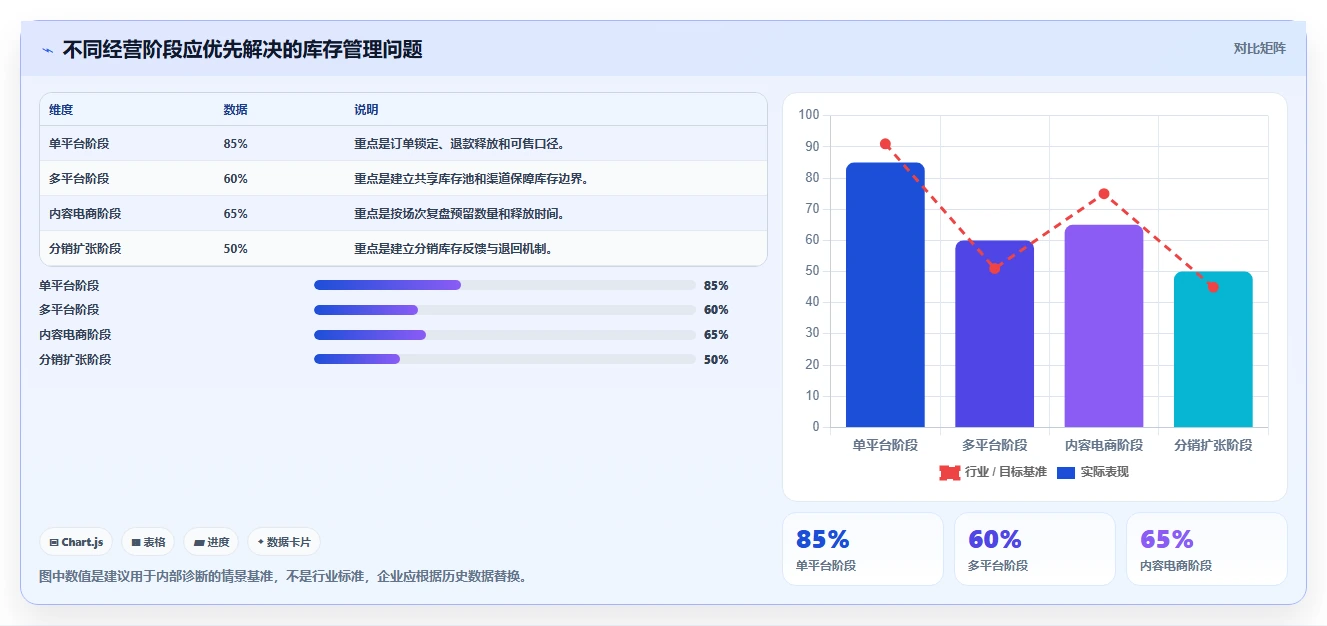Select the 数据卡片 tag chip
Image resolution: width=1327 pixels, height=626 pixels.
click(284, 542)
